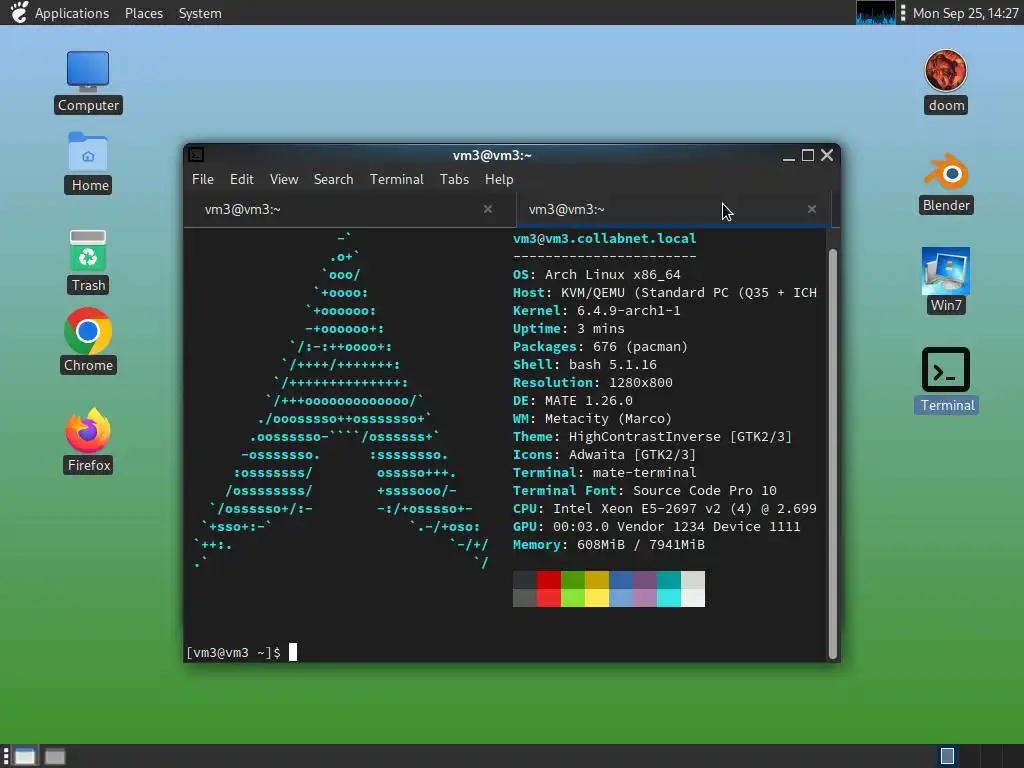Screen dimensions: 1024x768
Task: Click the Shell: bash 5.1.16 line
Action: (584, 364)
